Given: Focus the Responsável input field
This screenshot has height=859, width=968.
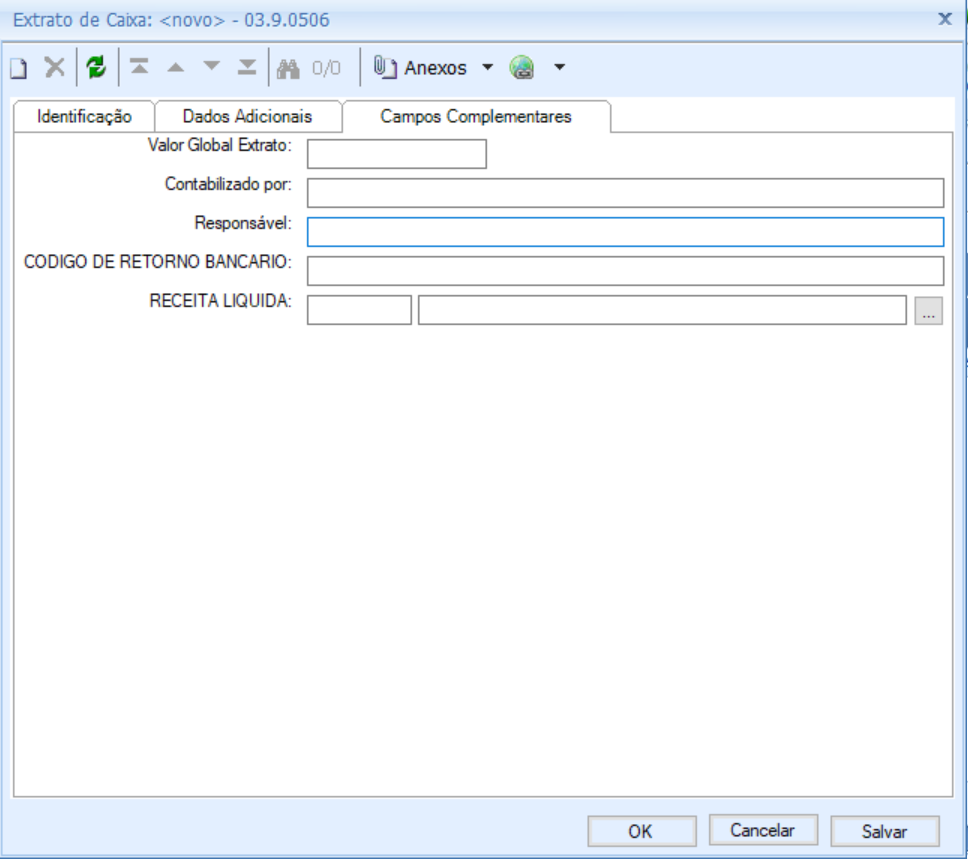Looking at the screenshot, I should click(625, 232).
